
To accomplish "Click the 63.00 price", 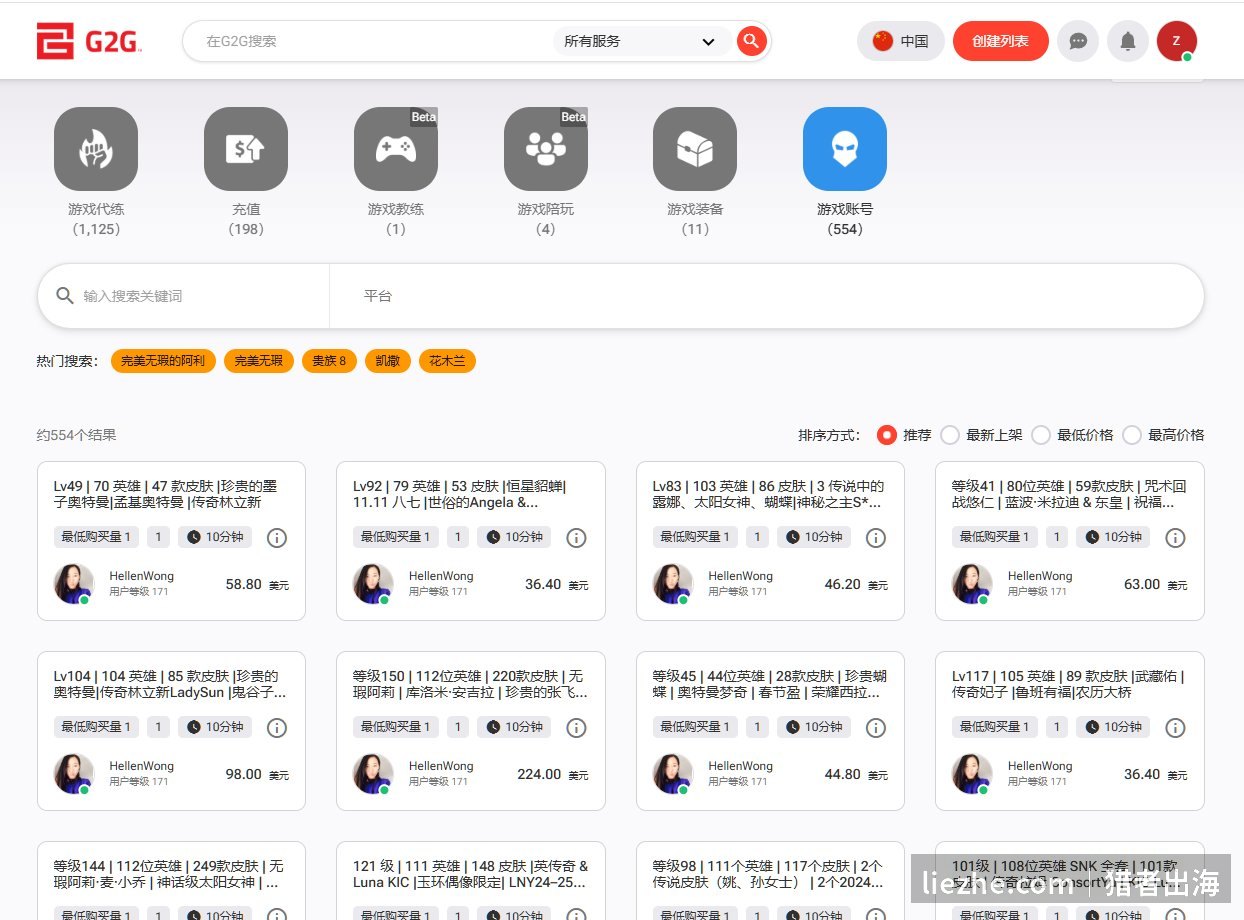I will pyautogui.click(x=1142, y=584).
